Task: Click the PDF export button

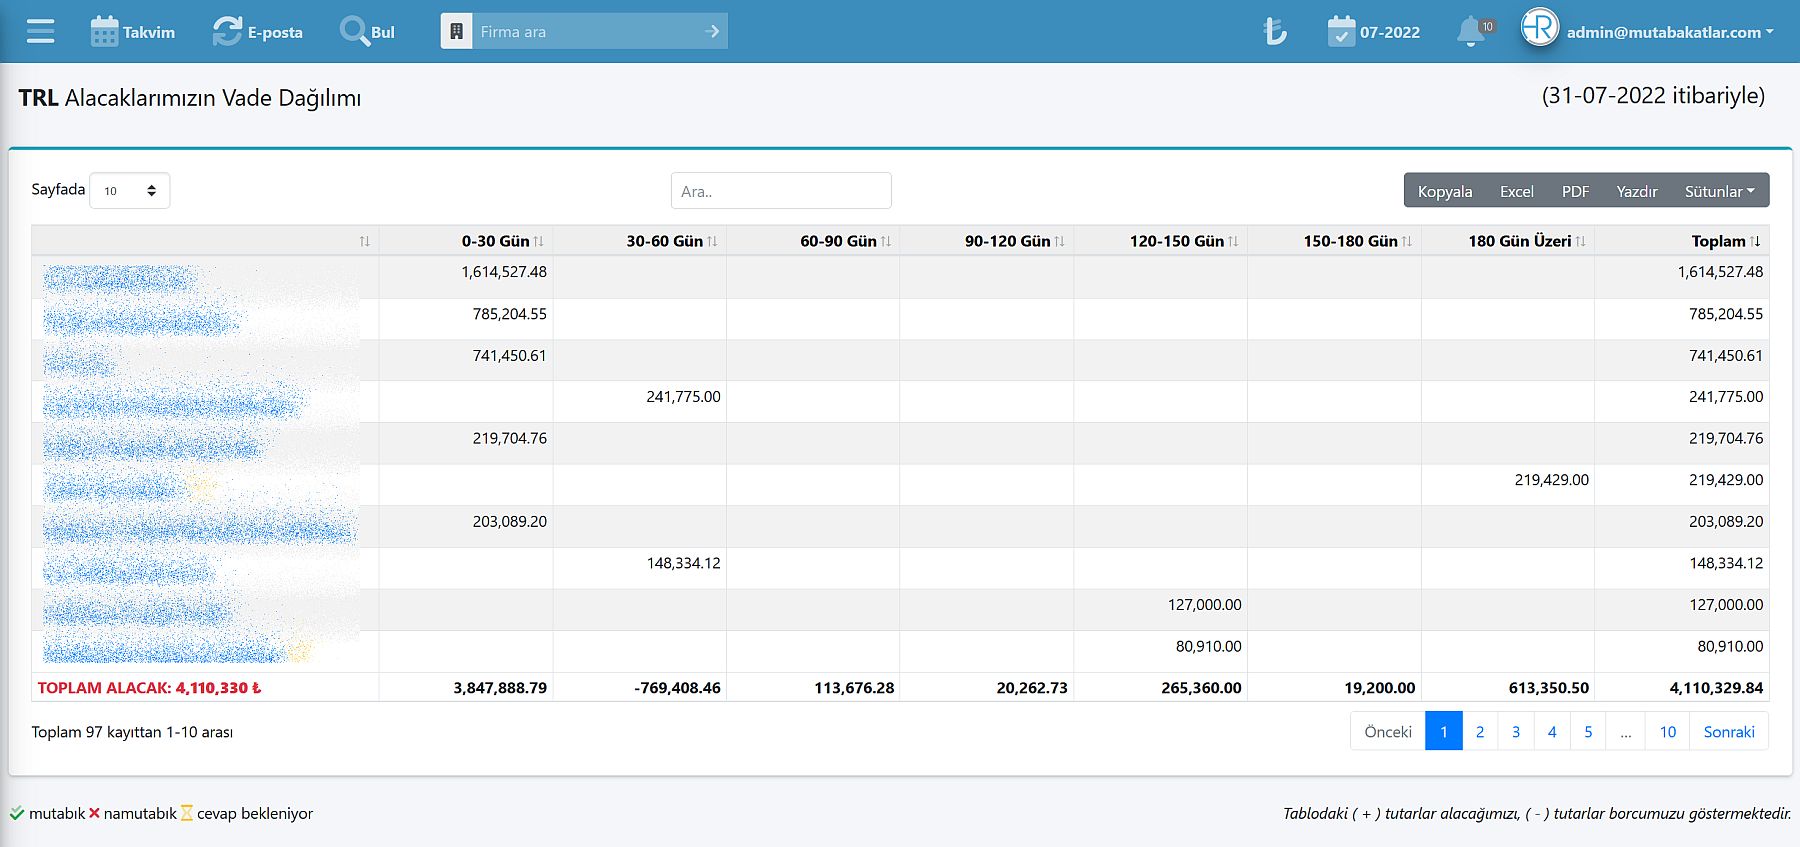Action: click(x=1575, y=191)
